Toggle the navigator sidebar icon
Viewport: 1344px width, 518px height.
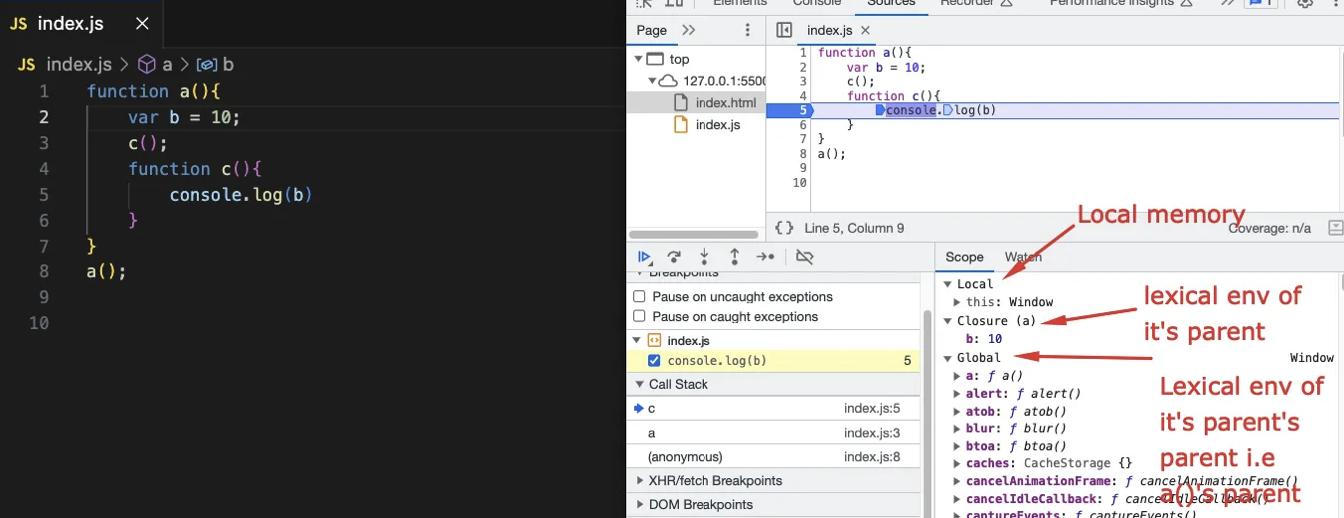click(x=784, y=30)
